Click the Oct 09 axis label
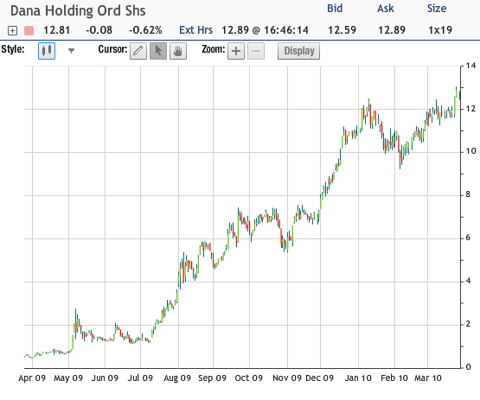The width and height of the screenshot is (480, 400). (249, 378)
